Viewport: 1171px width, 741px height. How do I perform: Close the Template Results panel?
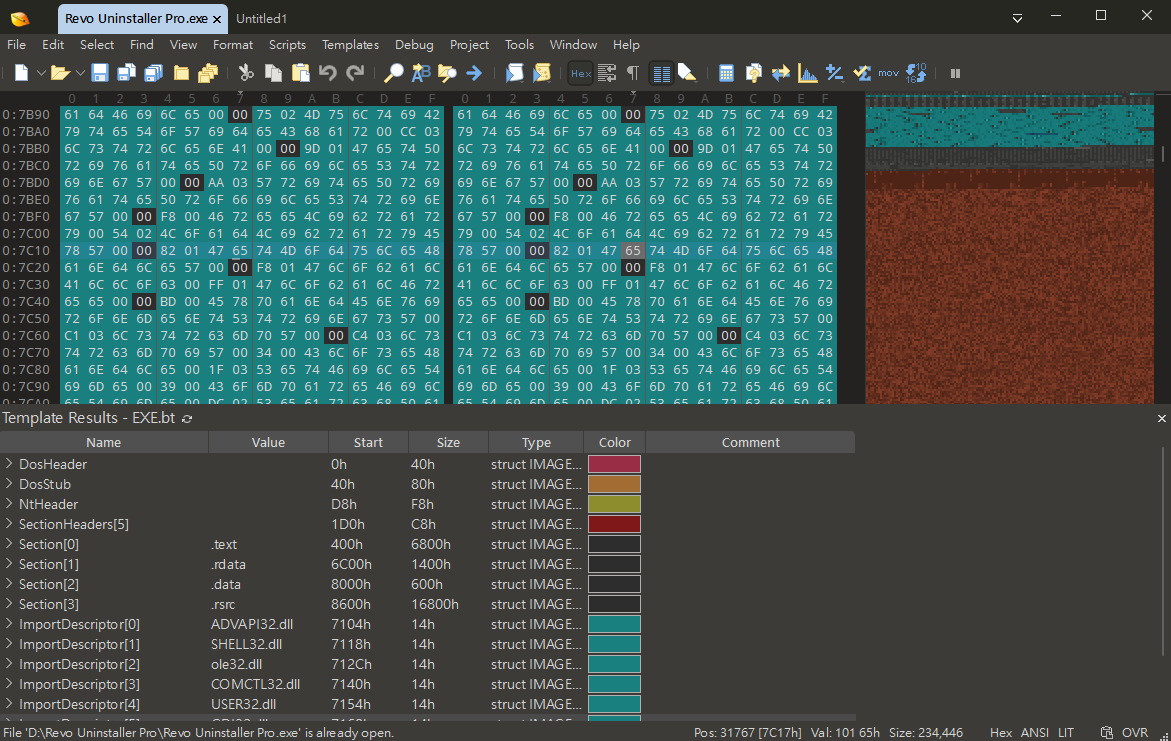[x=1161, y=418]
